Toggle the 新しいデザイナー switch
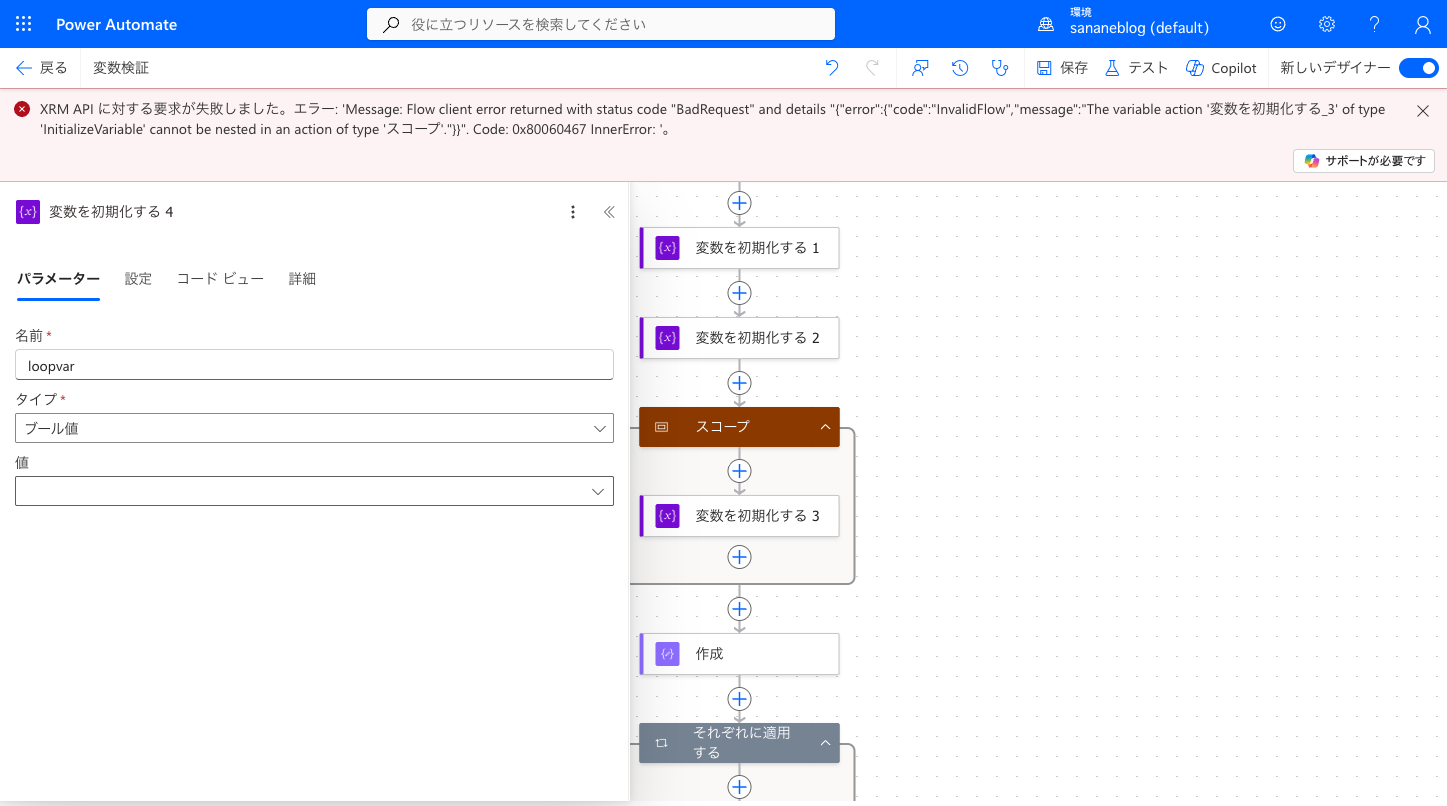This screenshot has width=1447, height=806. tap(1418, 68)
